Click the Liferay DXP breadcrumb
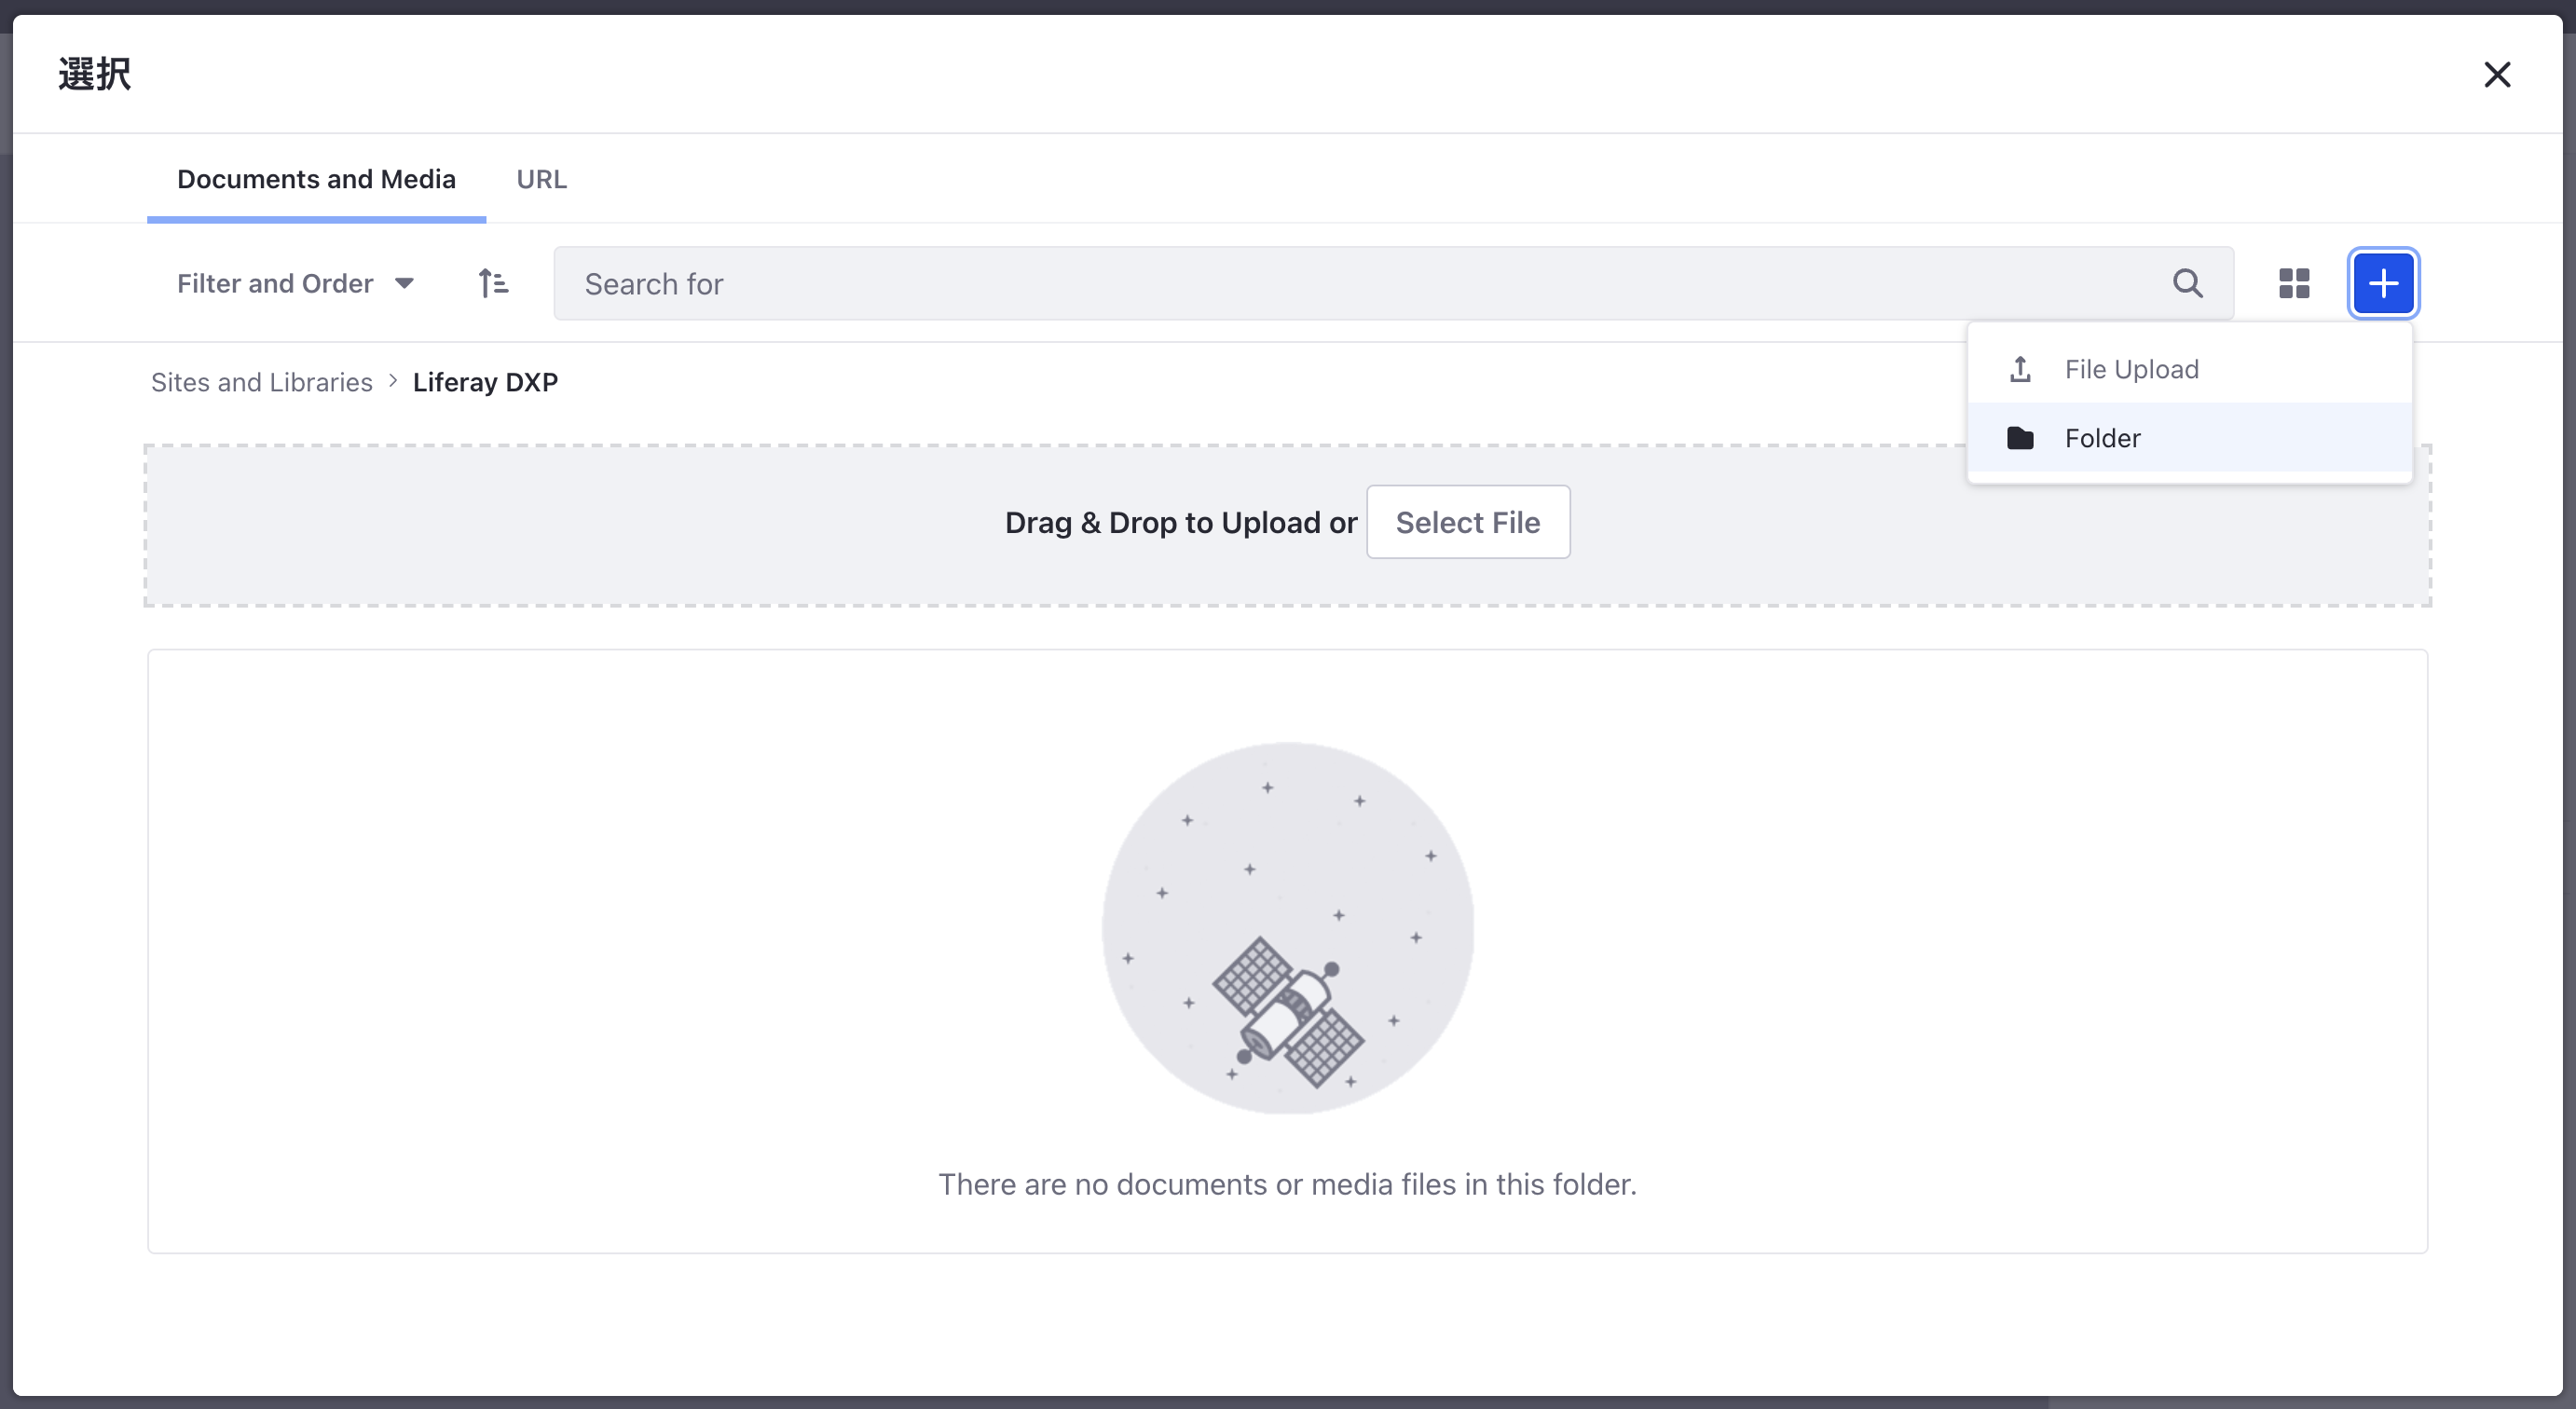Image resolution: width=2576 pixels, height=1409 pixels. point(485,382)
